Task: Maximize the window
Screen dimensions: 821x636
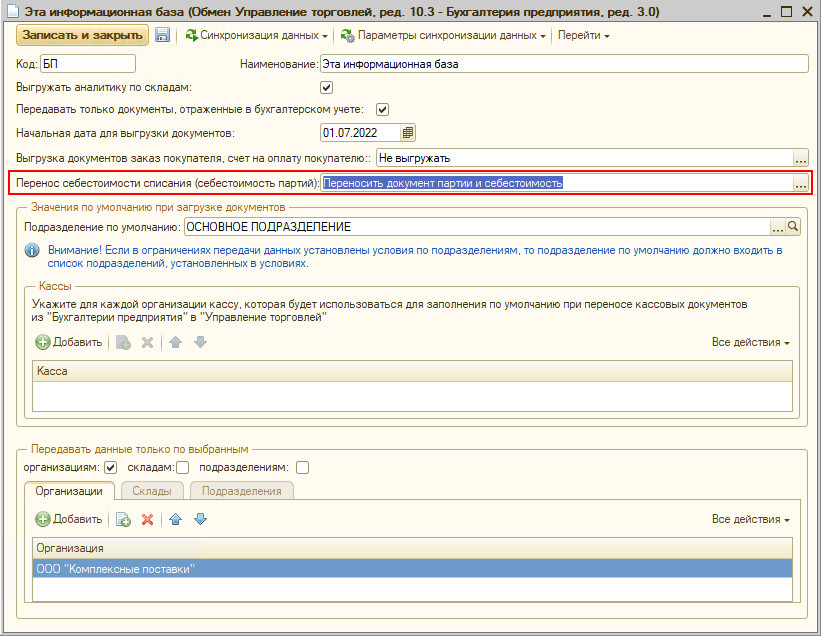Action: pyautogui.click(x=786, y=11)
